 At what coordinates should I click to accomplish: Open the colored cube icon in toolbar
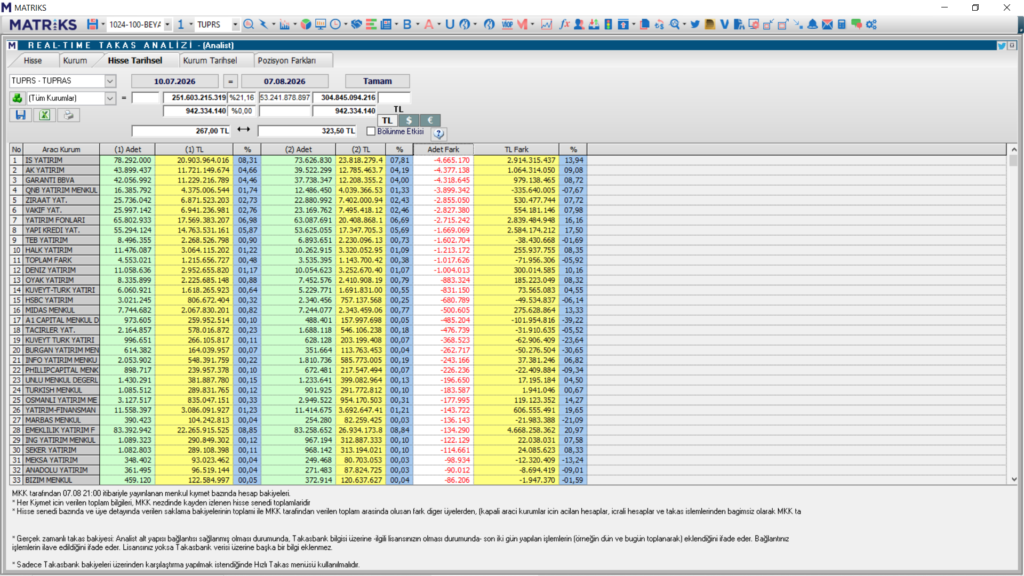pos(306,24)
